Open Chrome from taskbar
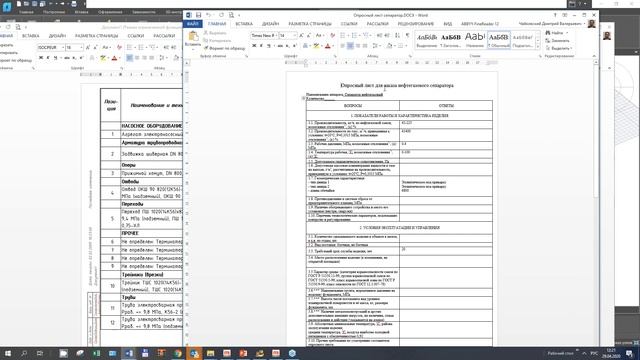640x360 pixels. pos(178,353)
